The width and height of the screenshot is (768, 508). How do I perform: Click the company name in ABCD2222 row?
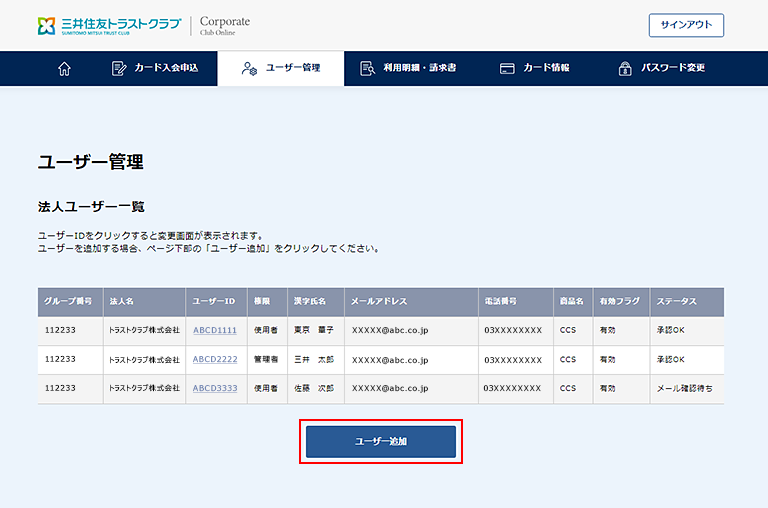point(144,360)
